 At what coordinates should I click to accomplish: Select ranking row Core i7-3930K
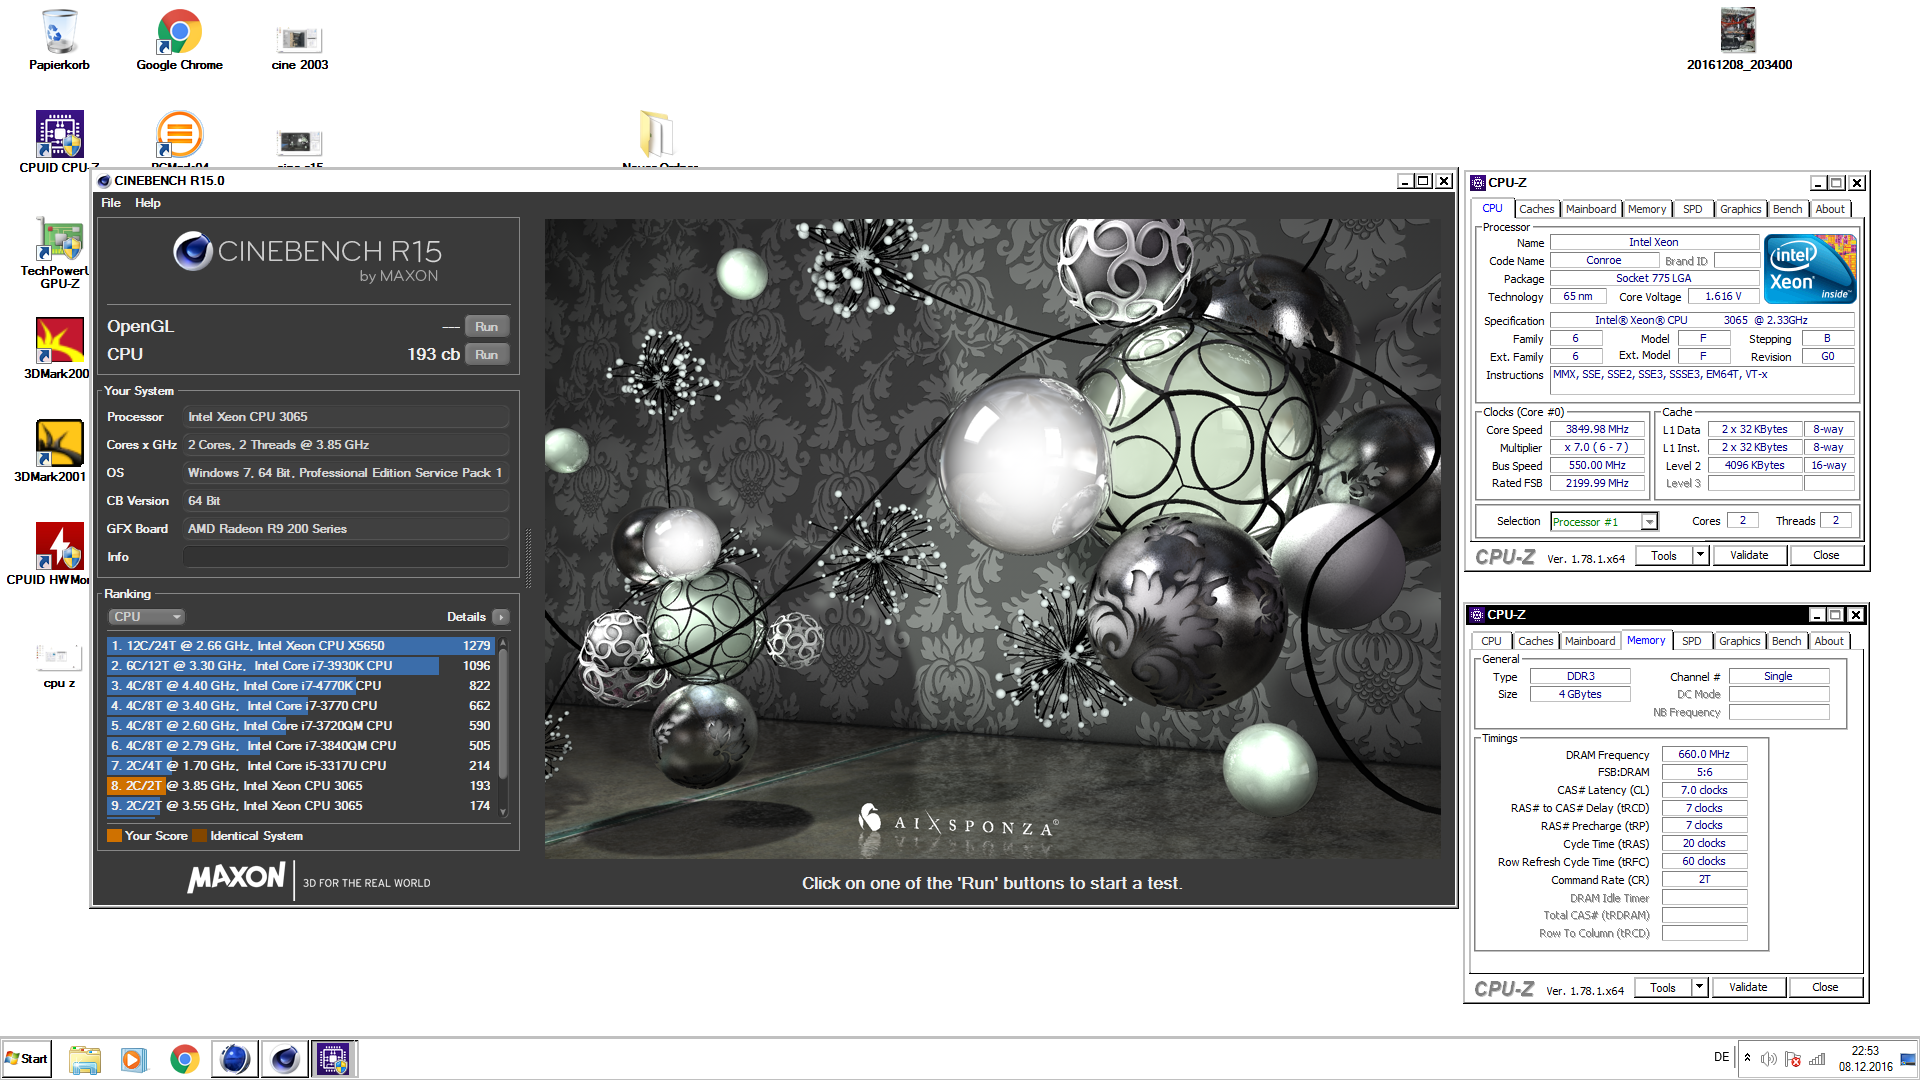tap(301, 666)
